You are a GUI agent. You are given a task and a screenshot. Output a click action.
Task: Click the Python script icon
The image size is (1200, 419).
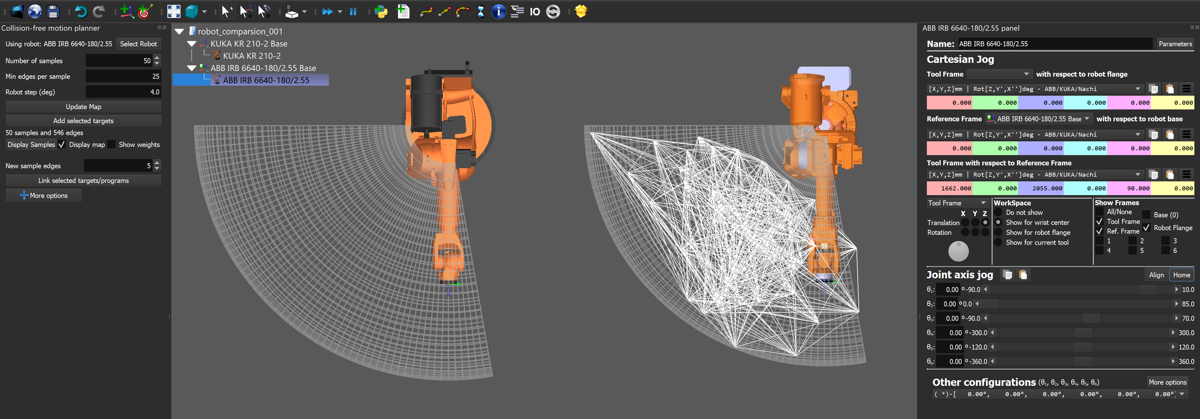381,12
